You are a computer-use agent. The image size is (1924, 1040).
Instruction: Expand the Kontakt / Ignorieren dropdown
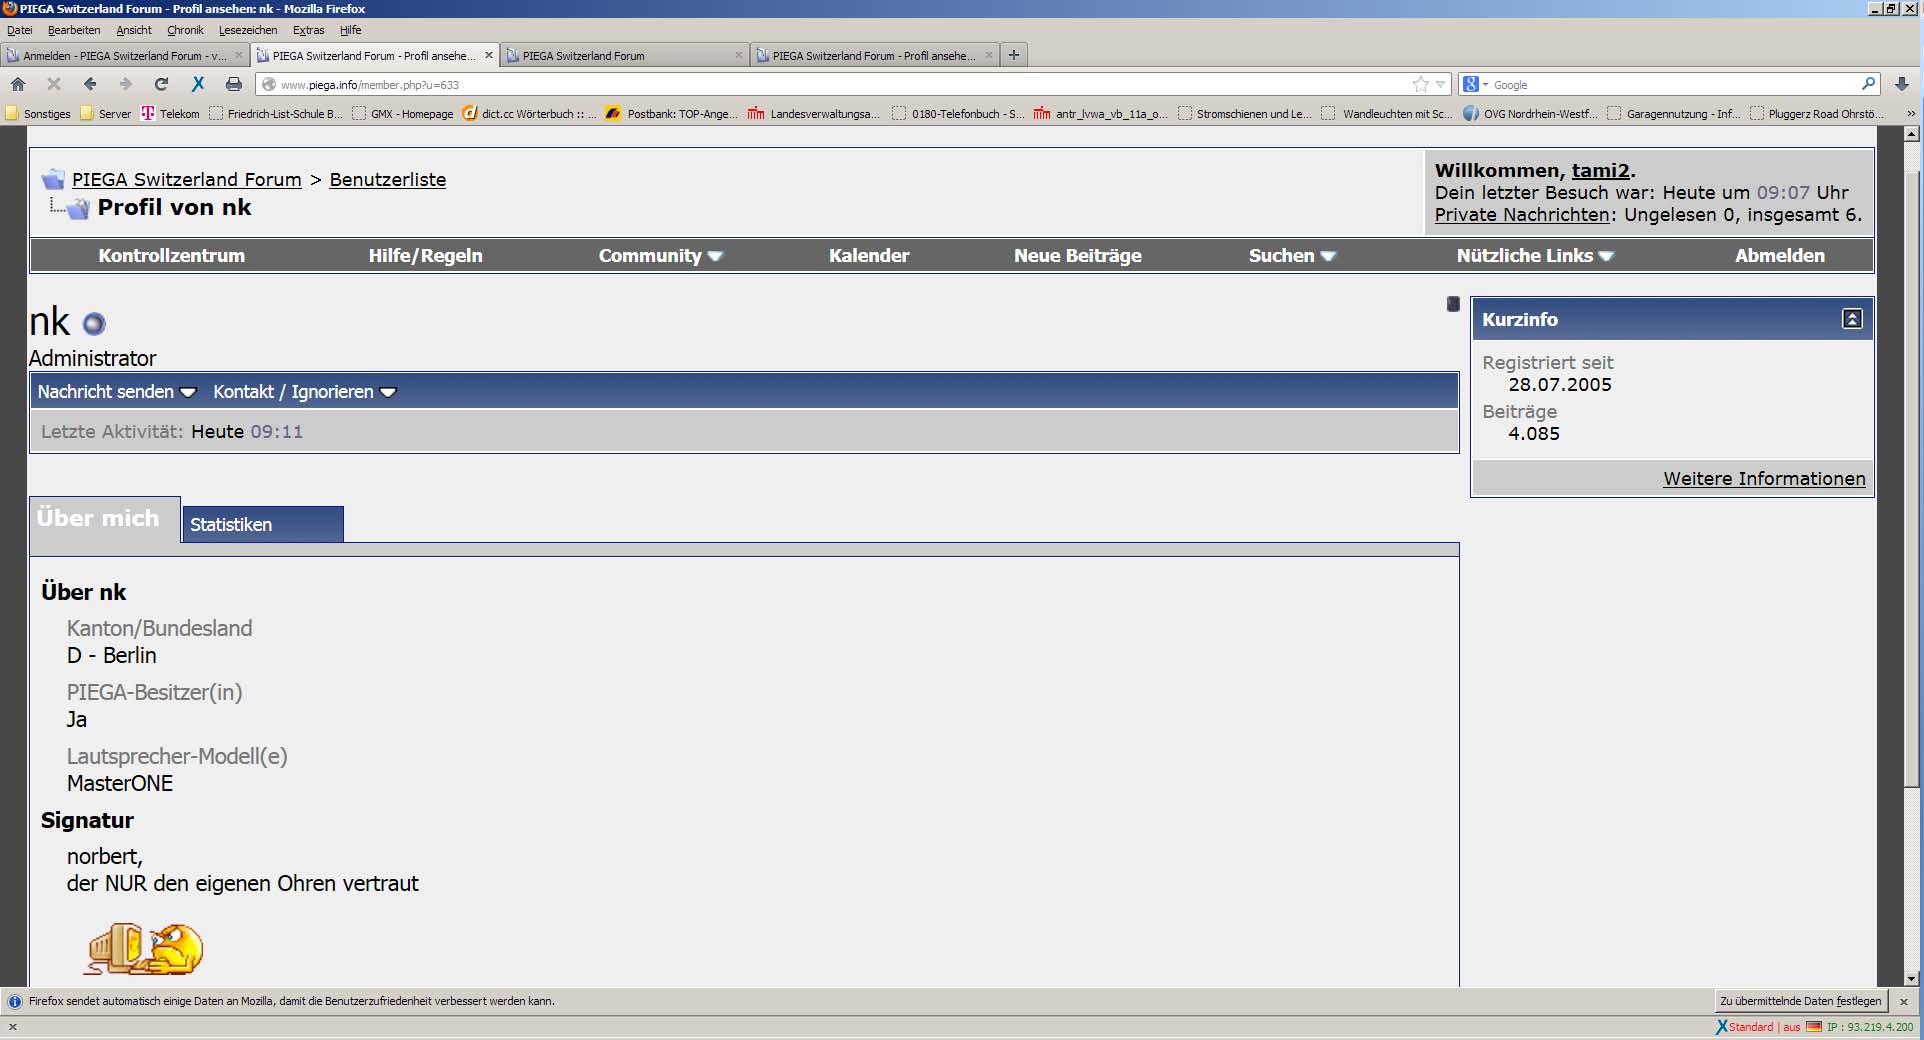pyautogui.click(x=304, y=392)
